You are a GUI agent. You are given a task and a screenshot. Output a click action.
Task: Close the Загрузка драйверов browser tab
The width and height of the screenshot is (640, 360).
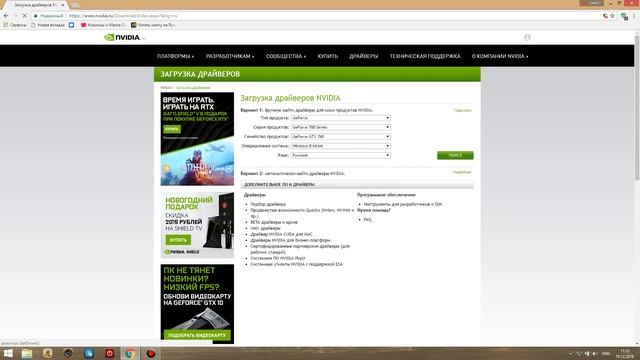click(x=62, y=5)
